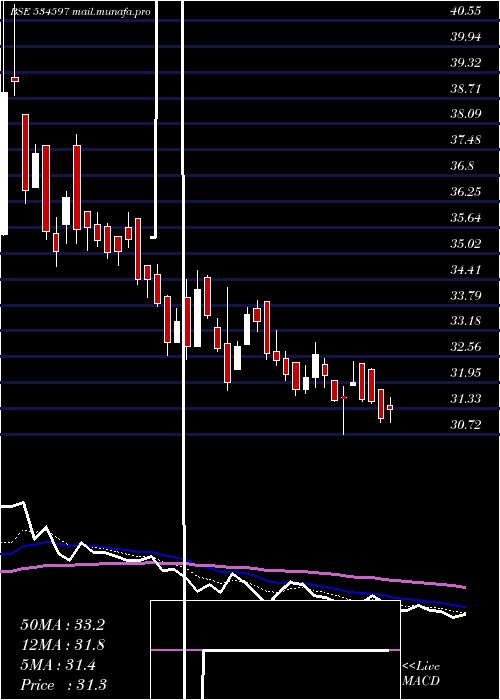This screenshot has height=700, width=500.
Task: Click the 40.55 price axis label
Action: click(x=466, y=11)
